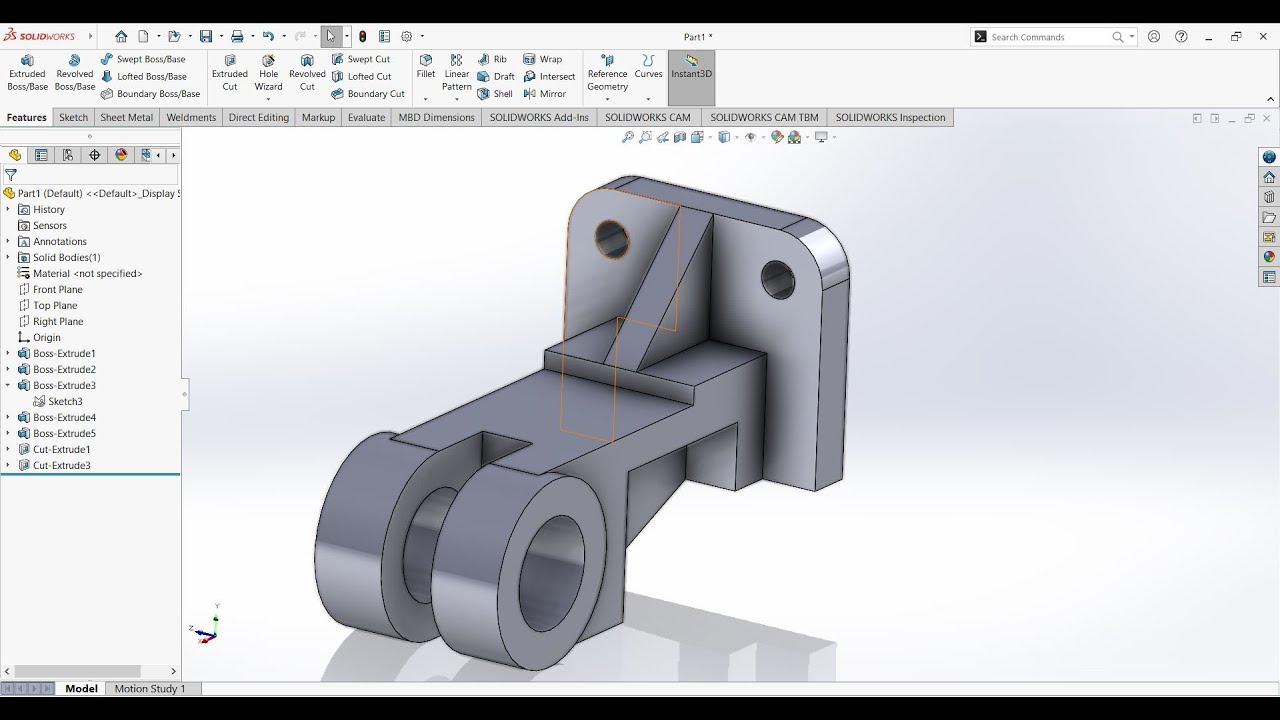The width and height of the screenshot is (1280, 720).
Task: Expand the Annotations tree node
Action: (8, 241)
